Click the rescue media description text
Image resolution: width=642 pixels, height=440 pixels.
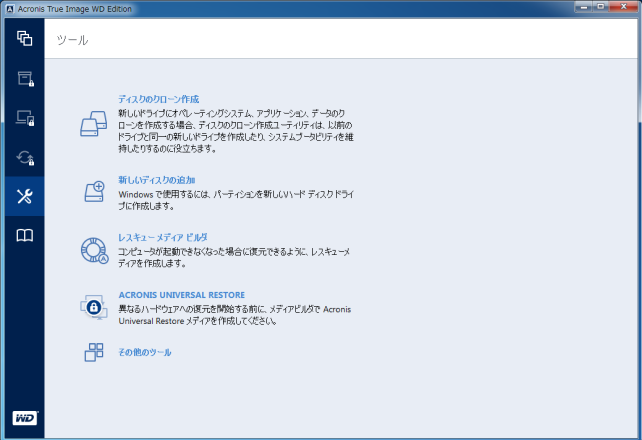tap(234, 257)
